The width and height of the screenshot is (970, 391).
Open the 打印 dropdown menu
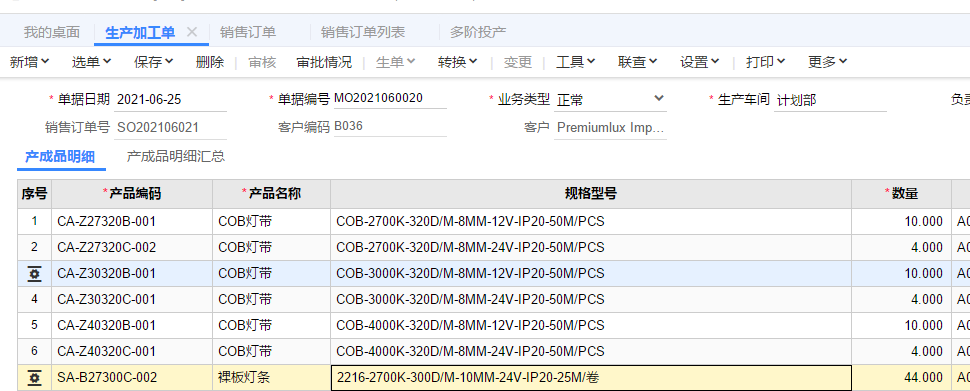coord(765,62)
